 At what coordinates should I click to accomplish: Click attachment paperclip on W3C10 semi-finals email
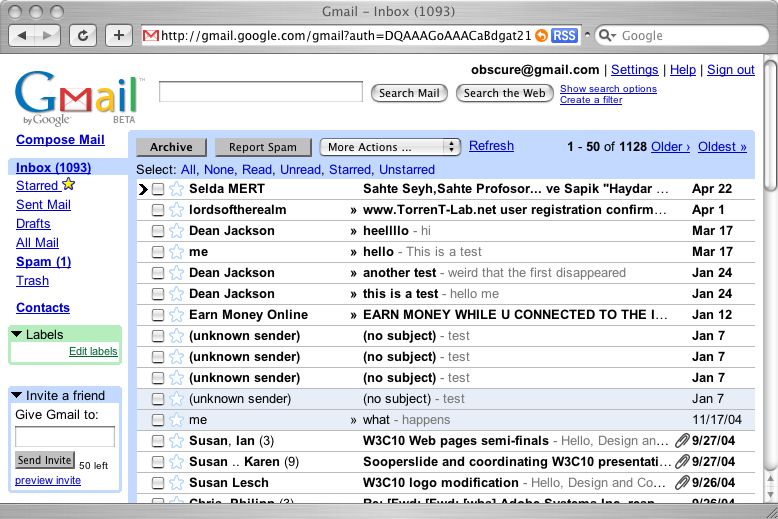(682, 441)
